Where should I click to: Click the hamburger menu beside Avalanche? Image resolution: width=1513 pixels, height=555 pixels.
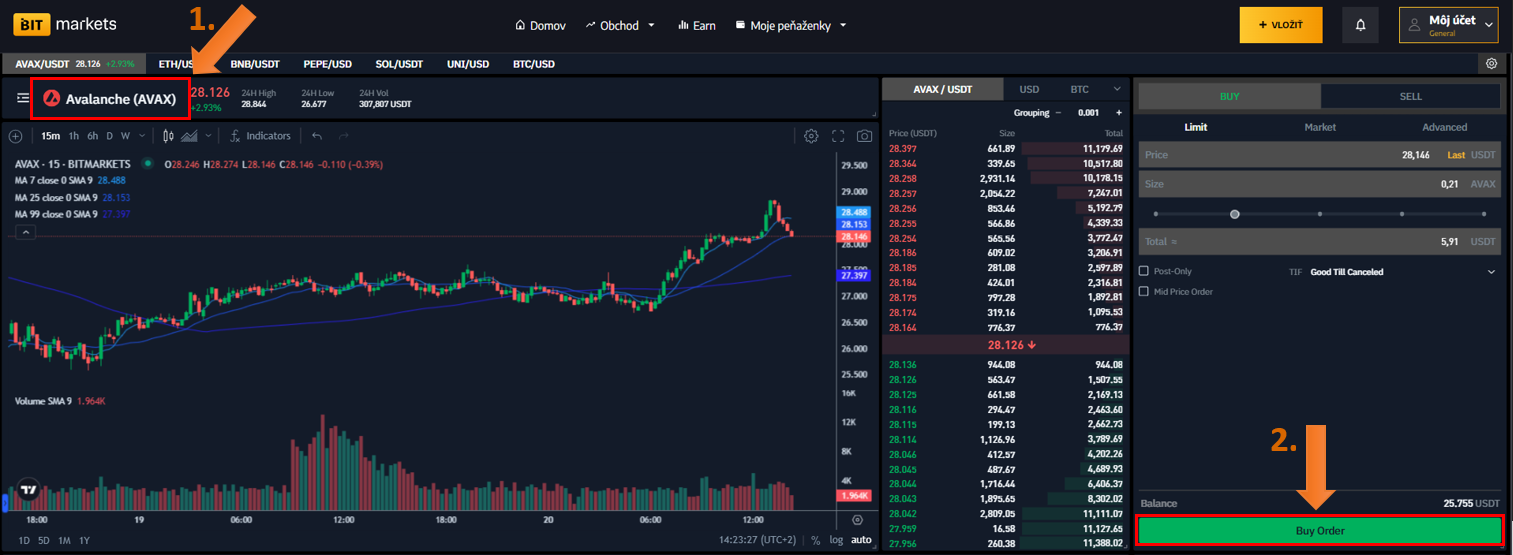click(x=23, y=98)
